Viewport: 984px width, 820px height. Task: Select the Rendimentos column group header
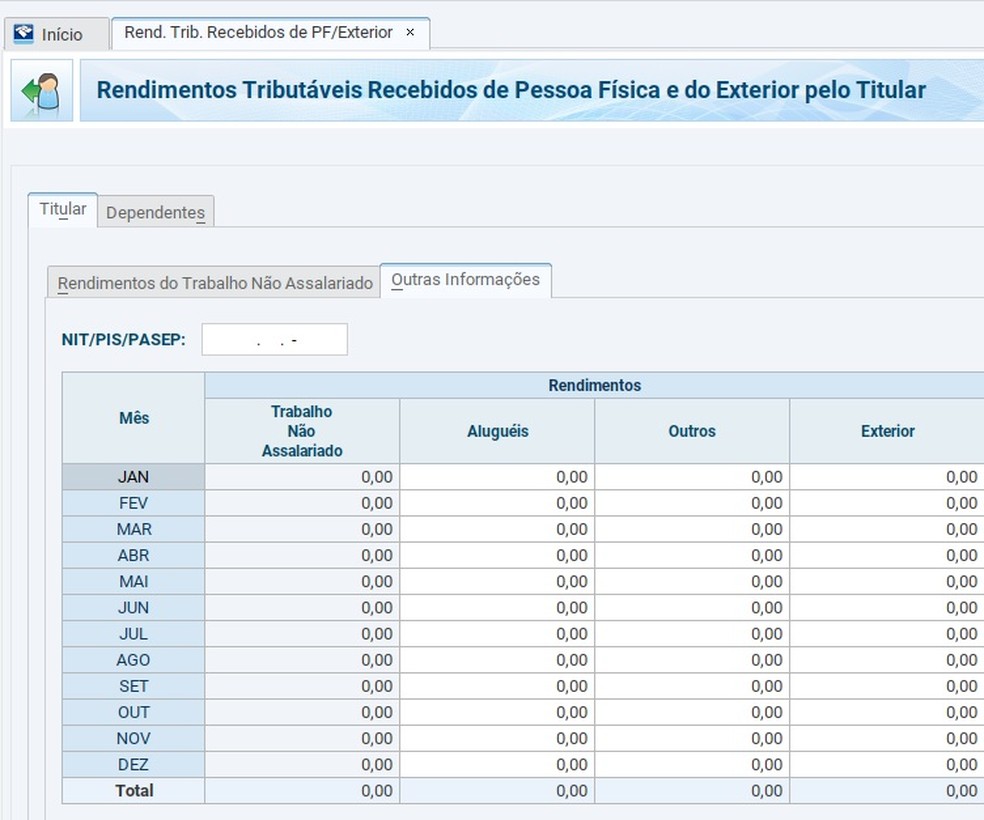594,384
